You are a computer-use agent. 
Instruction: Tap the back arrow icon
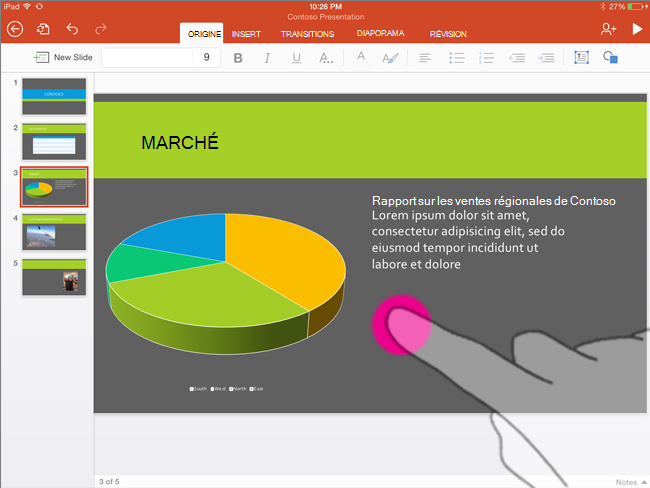[15, 29]
